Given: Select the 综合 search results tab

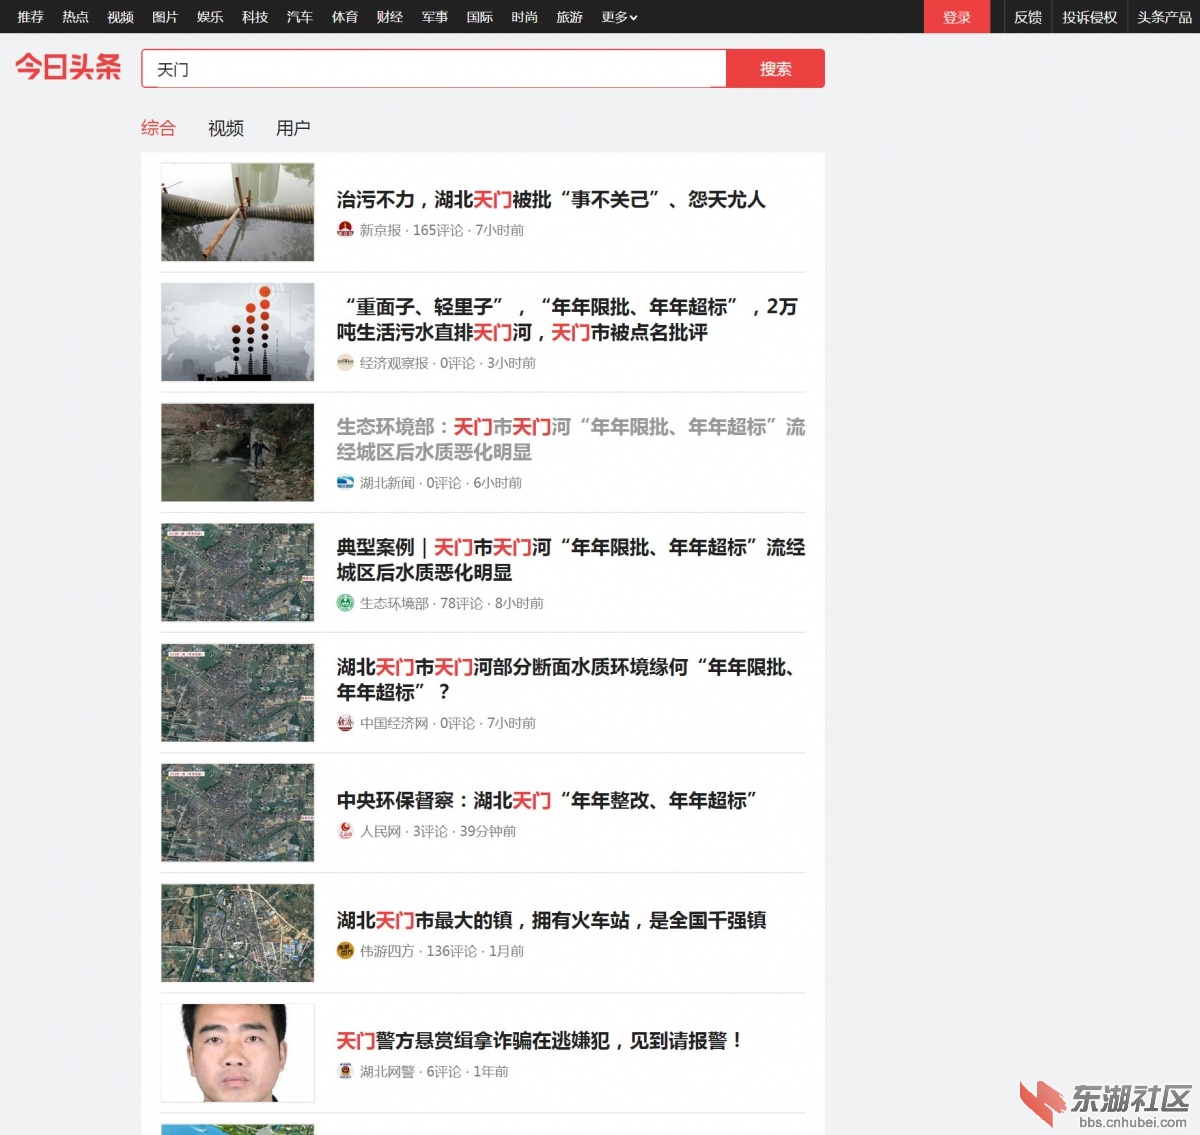Looking at the screenshot, I should [x=158, y=128].
